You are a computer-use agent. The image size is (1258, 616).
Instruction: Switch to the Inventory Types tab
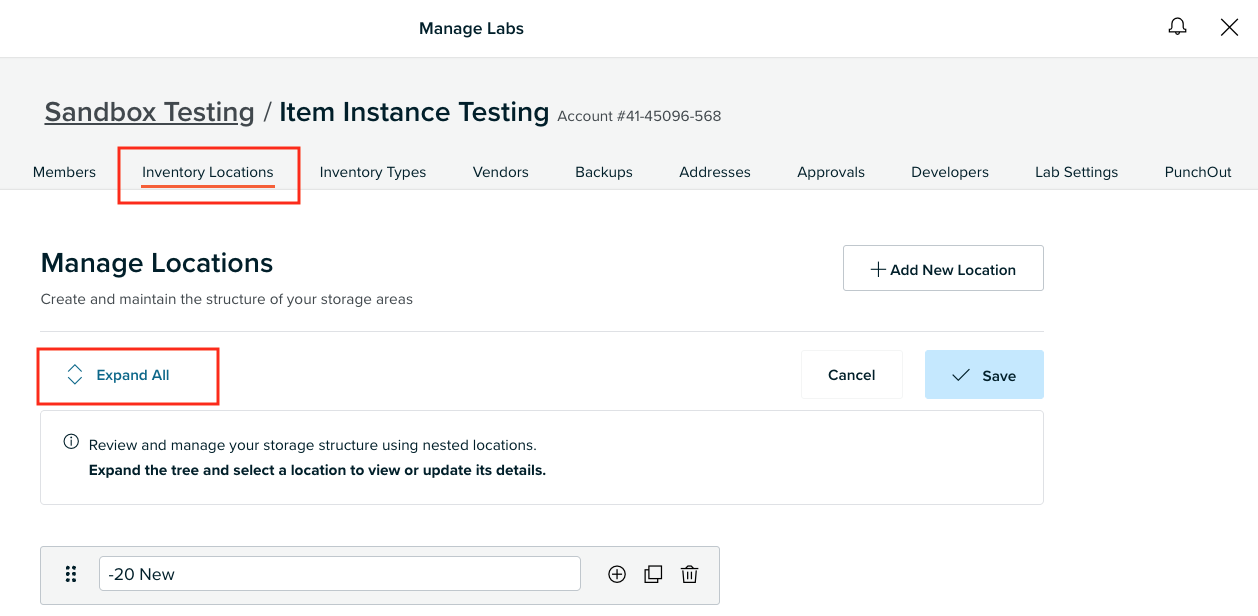tap(373, 172)
